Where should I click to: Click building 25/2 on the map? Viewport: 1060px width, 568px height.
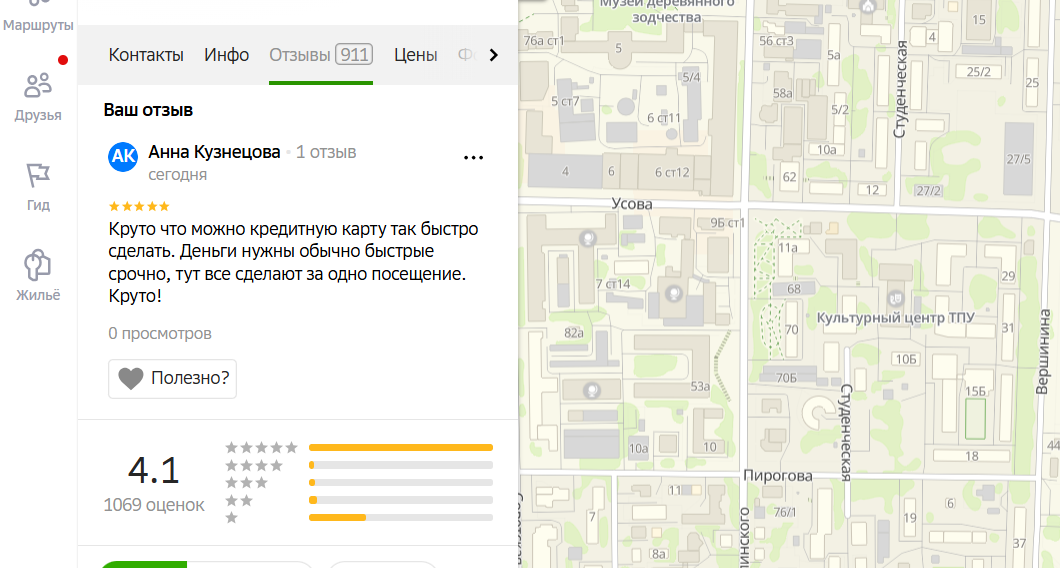978,72
